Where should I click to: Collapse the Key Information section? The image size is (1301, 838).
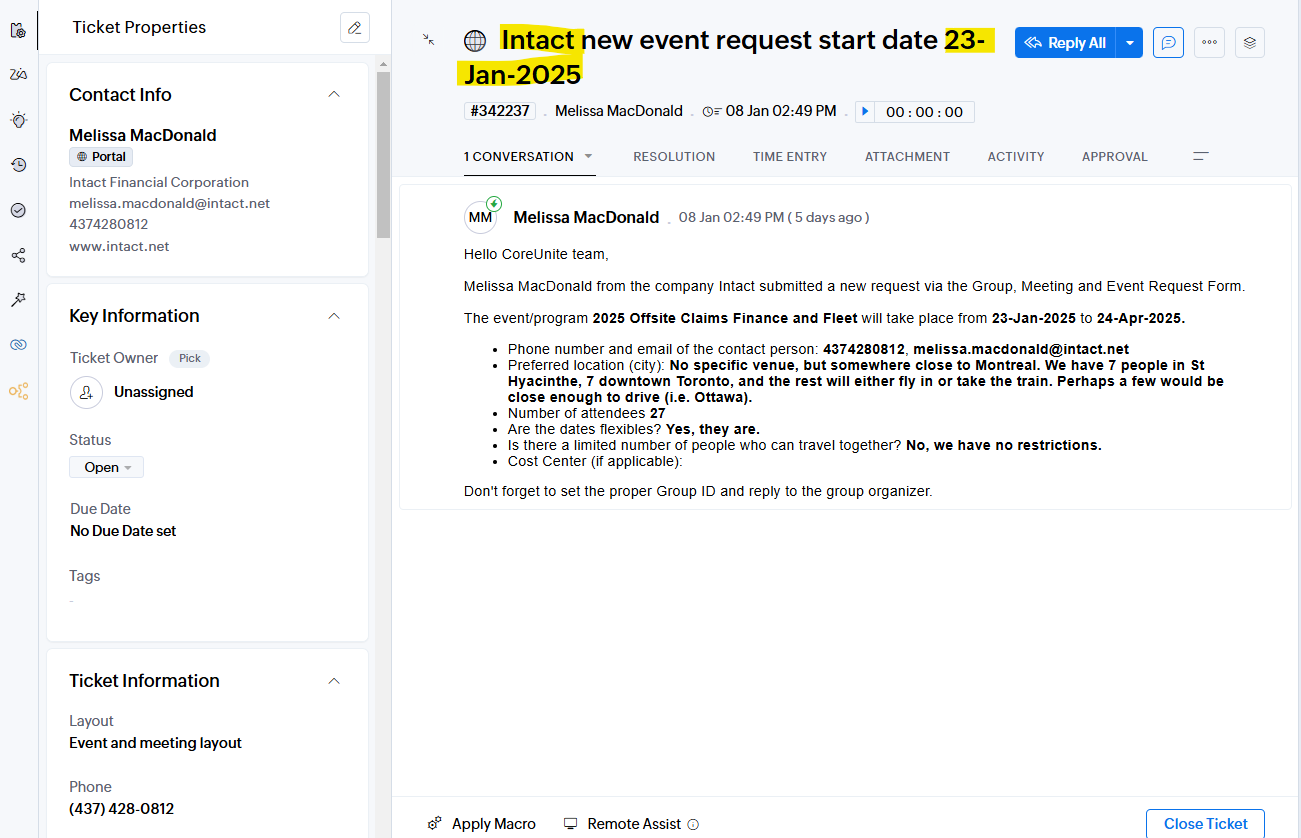334,316
